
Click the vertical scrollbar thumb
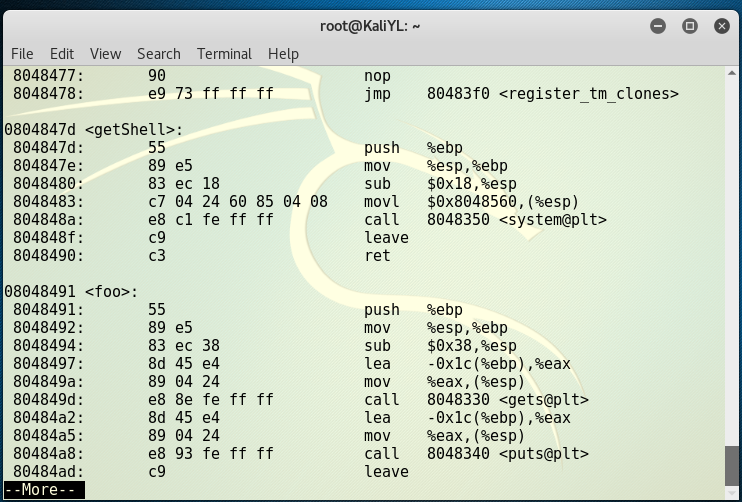731,465
